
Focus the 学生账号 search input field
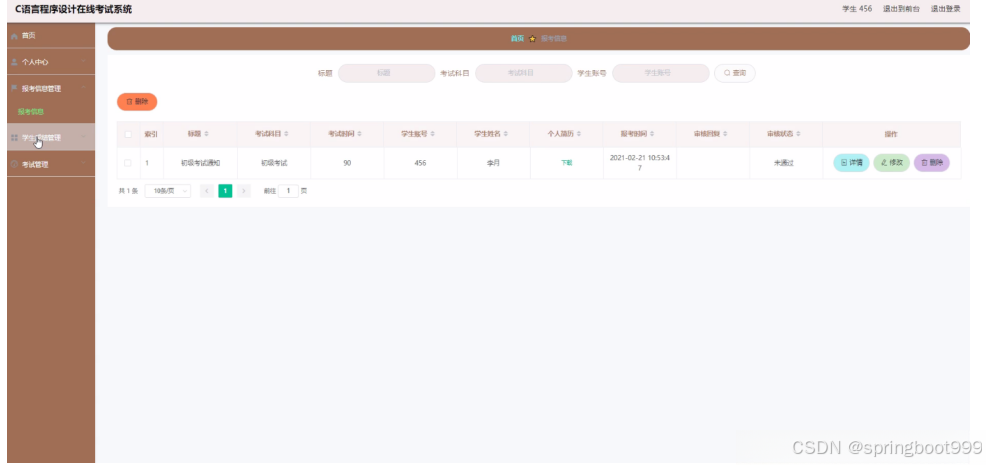pyautogui.click(x=661, y=74)
